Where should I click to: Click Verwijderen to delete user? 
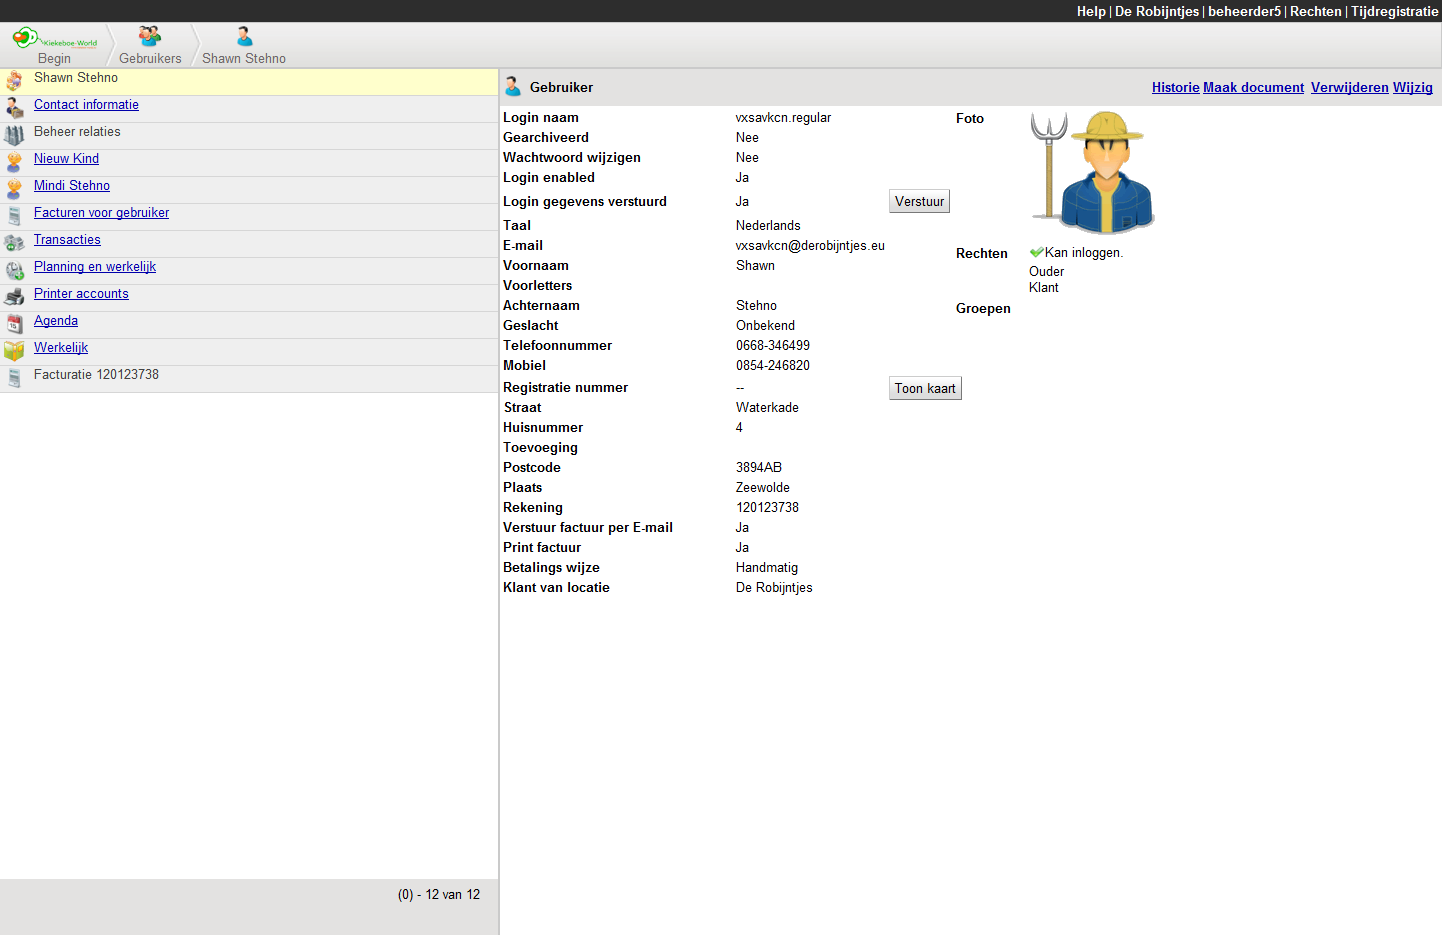(1349, 88)
